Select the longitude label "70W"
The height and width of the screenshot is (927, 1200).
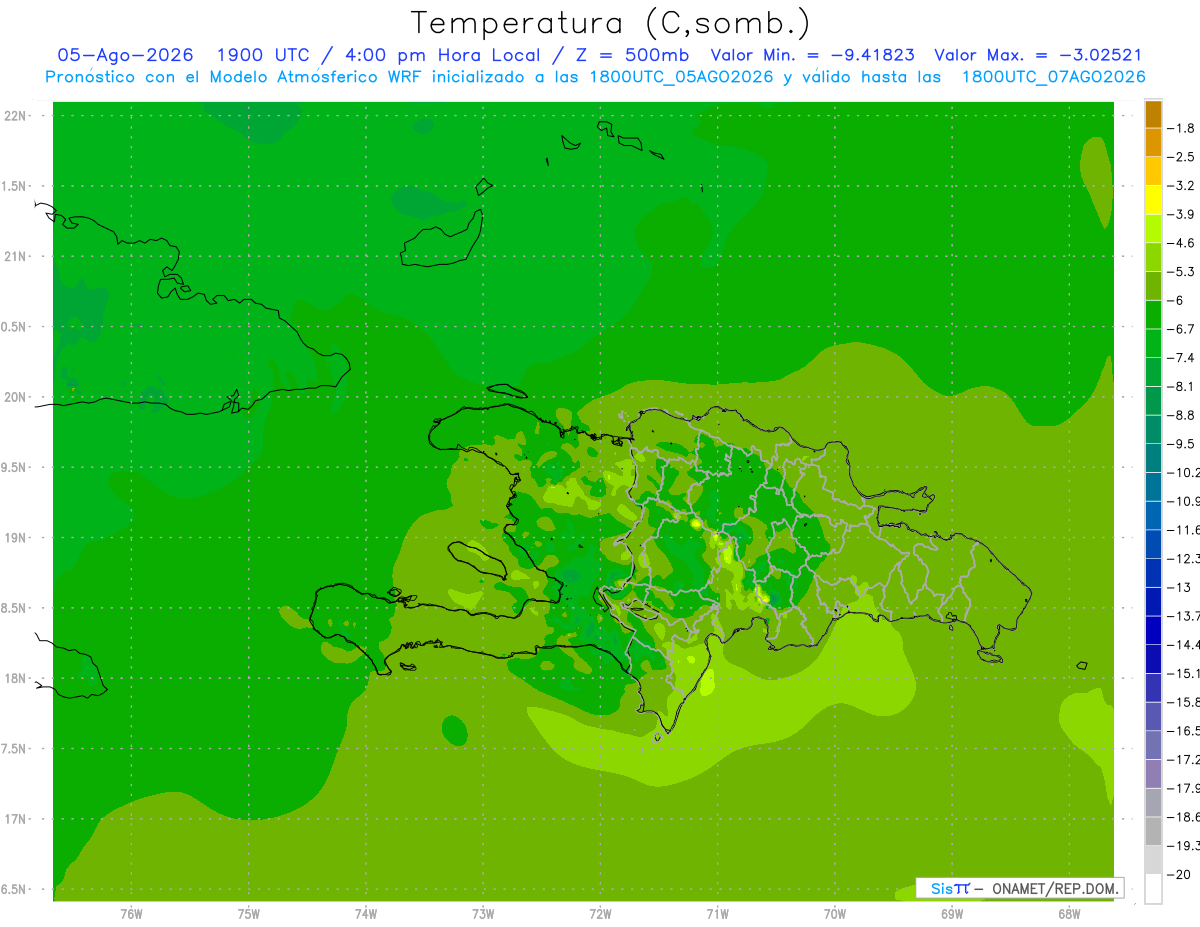point(834,914)
